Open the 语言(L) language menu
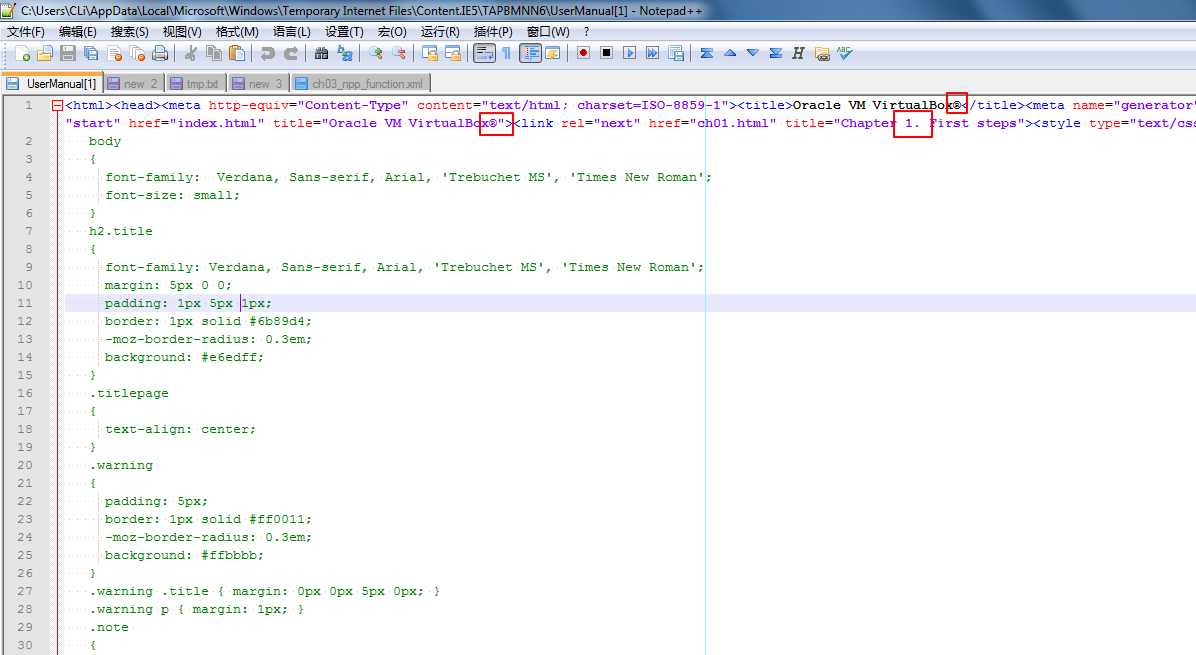The height and width of the screenshot is (655, 1196). [291, 31]
